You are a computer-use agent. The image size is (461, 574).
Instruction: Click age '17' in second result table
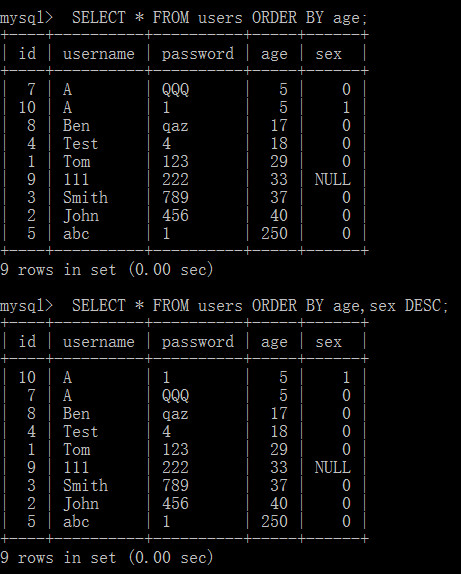(279, 414)
